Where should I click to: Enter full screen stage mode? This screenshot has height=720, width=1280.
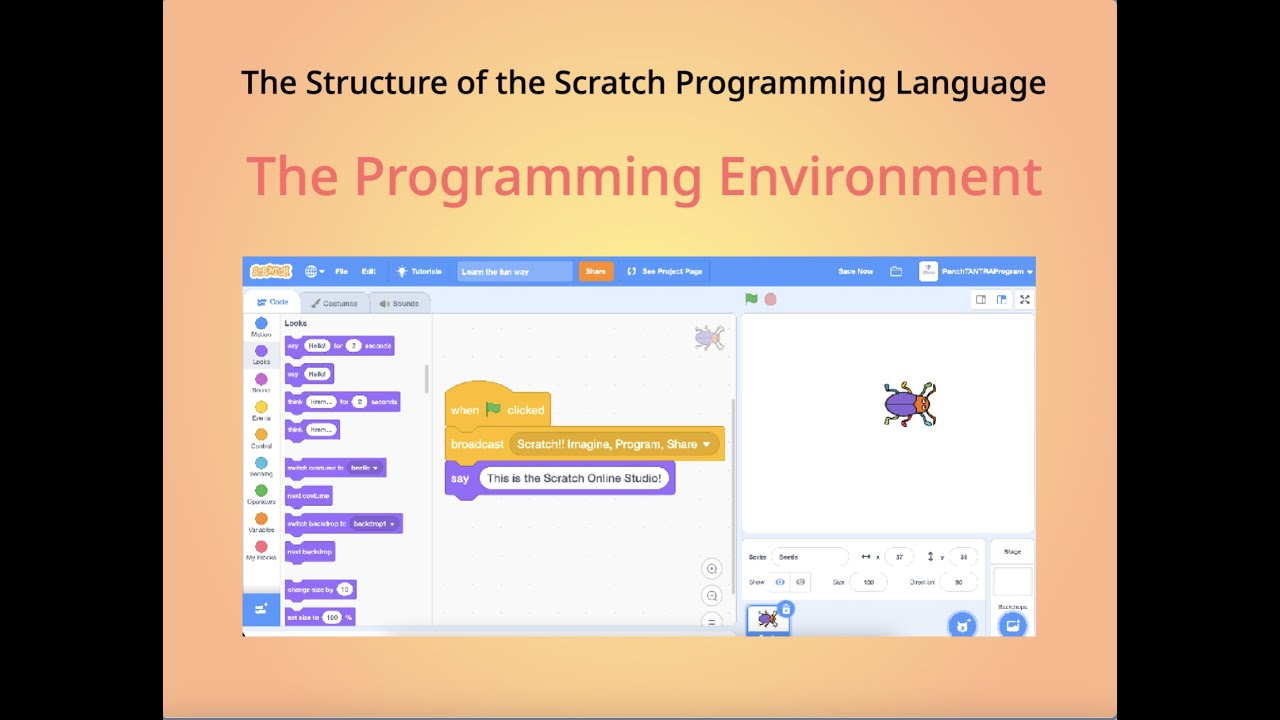pos(1024,299)
